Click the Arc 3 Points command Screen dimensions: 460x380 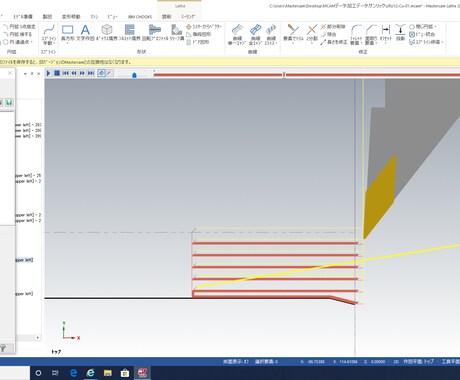coord(19,27)
